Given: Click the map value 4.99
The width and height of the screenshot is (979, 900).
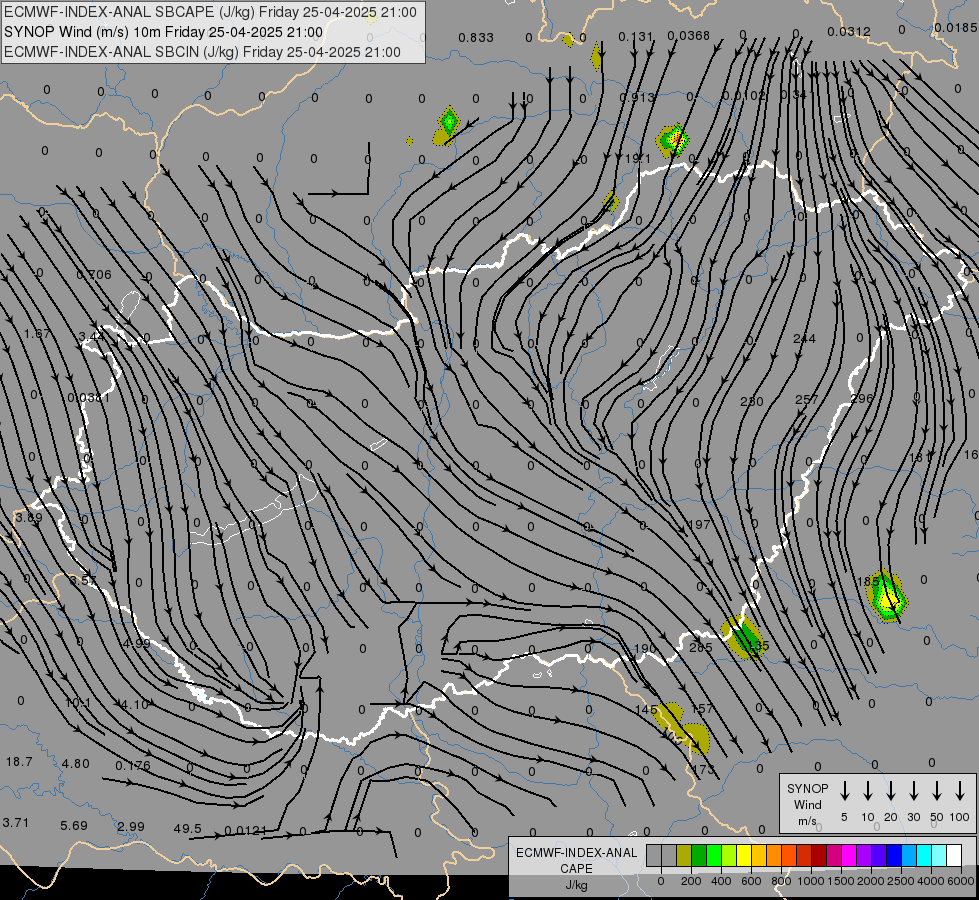Looking at the screenshot, I should coord(137,643).
